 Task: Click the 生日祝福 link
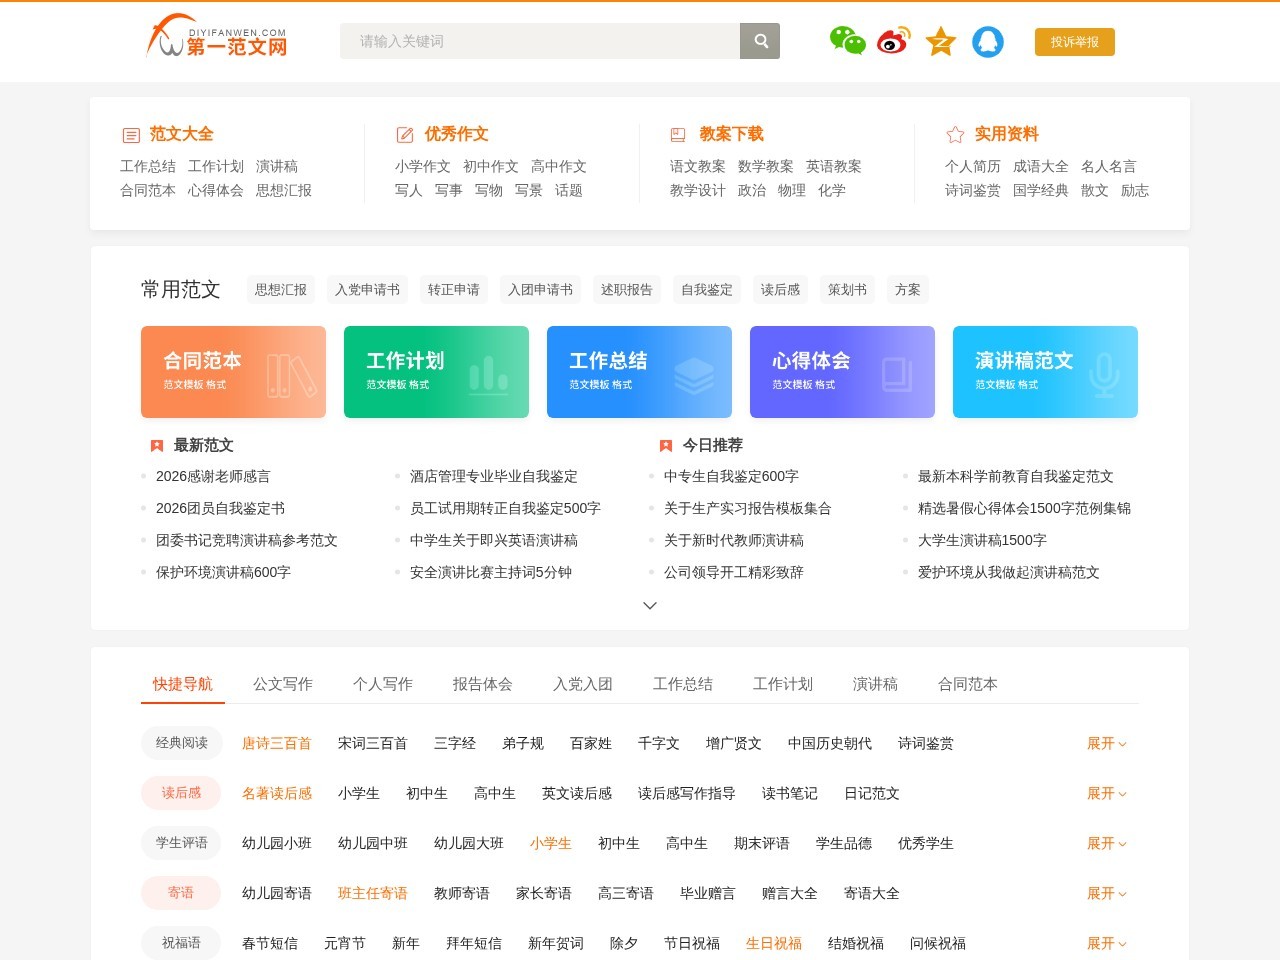[x=774, y=944]
